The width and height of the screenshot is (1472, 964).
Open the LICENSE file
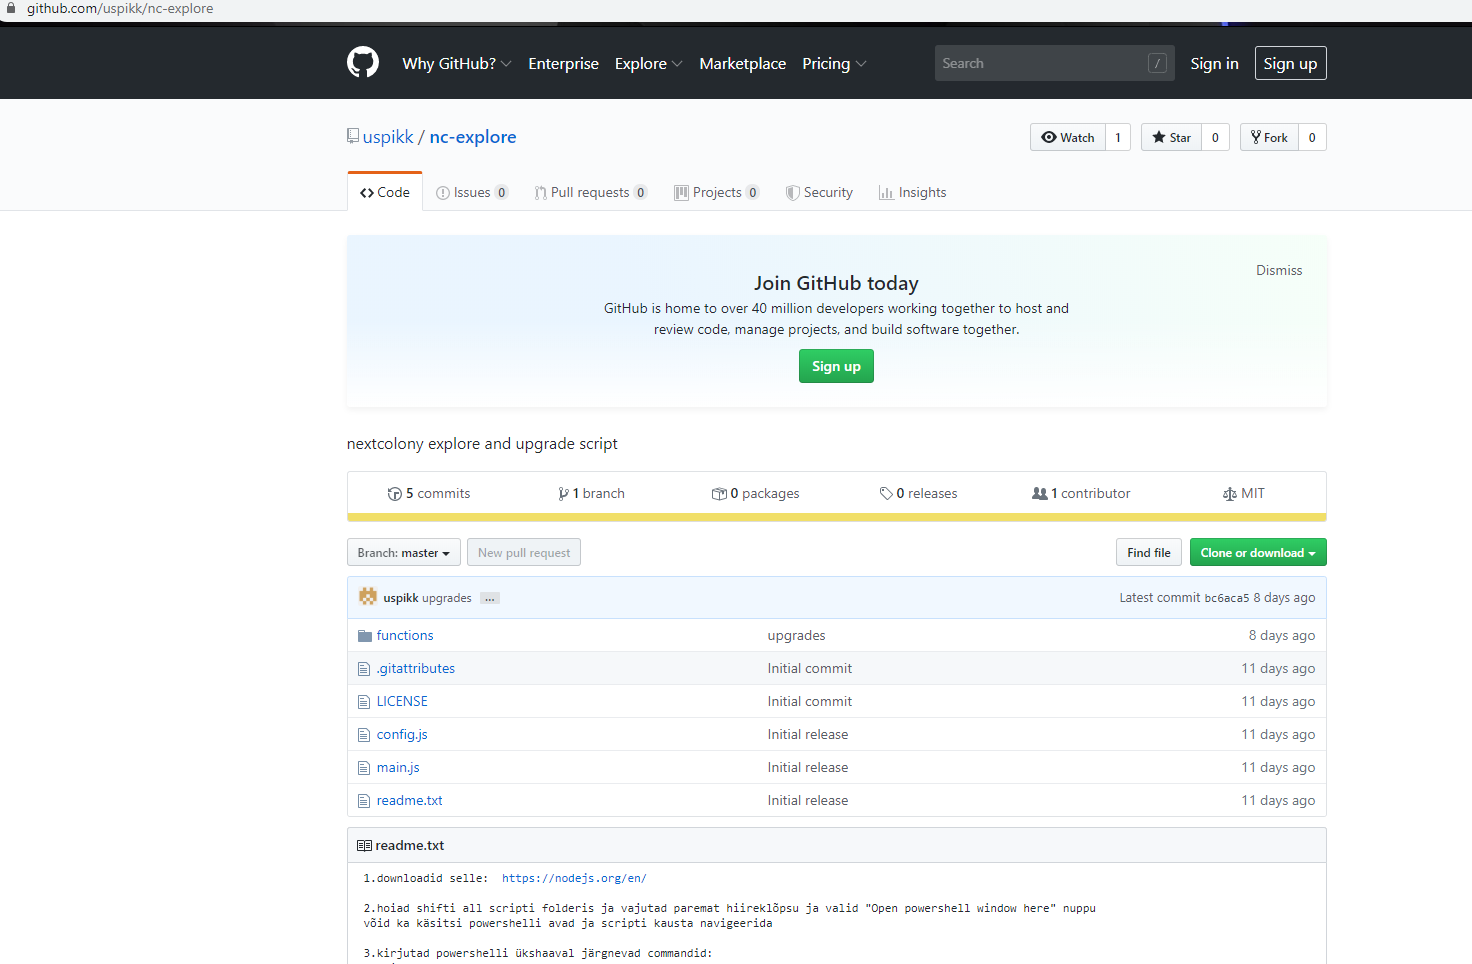point(402,702)
